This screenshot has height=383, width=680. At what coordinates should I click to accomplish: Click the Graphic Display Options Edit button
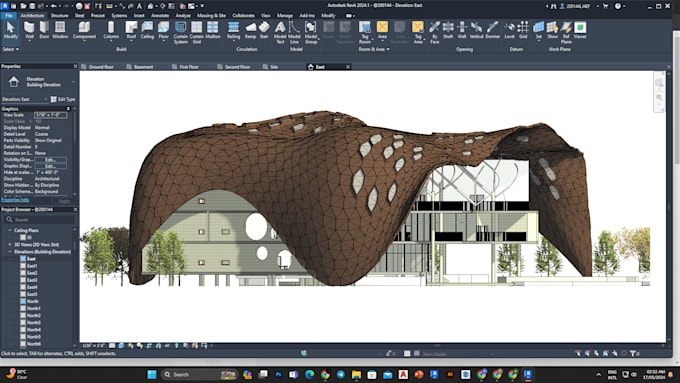pos(50,166)
